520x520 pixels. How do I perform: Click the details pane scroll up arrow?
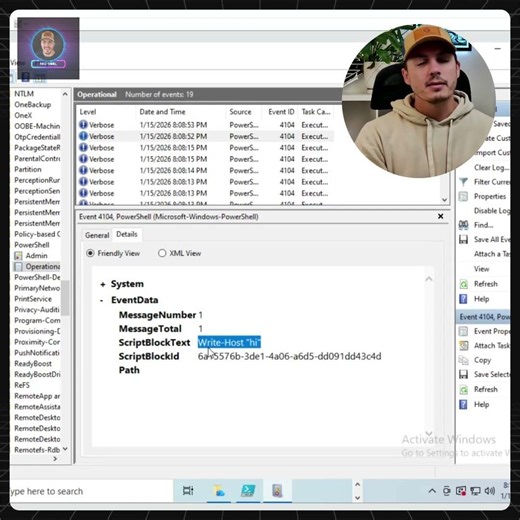click(x=429, y=279)
